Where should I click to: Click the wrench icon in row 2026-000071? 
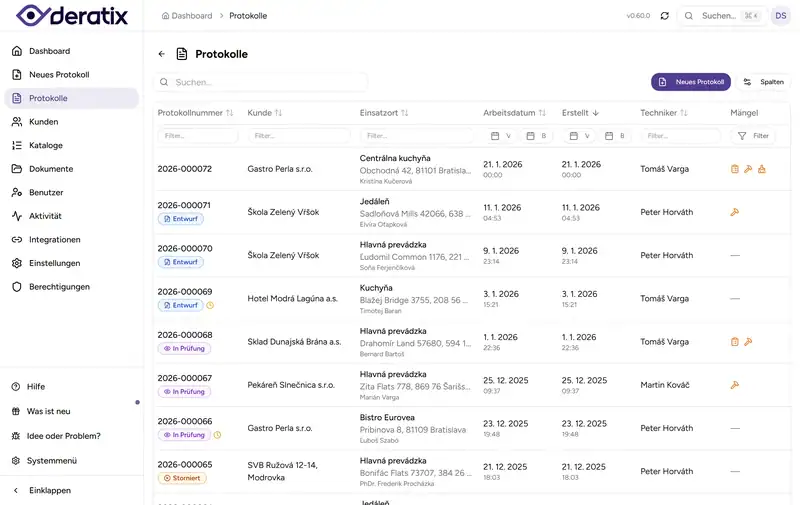(x=735, y=212)
